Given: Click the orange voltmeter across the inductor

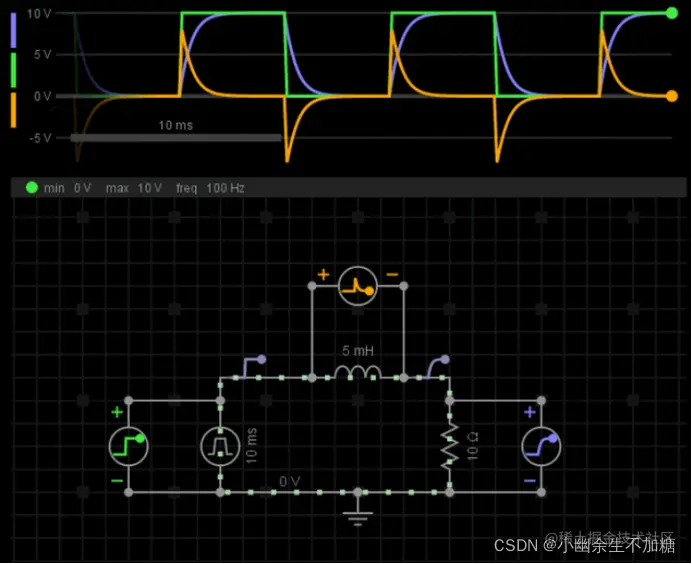Looking at the screenshot, I should coord(358,286).
